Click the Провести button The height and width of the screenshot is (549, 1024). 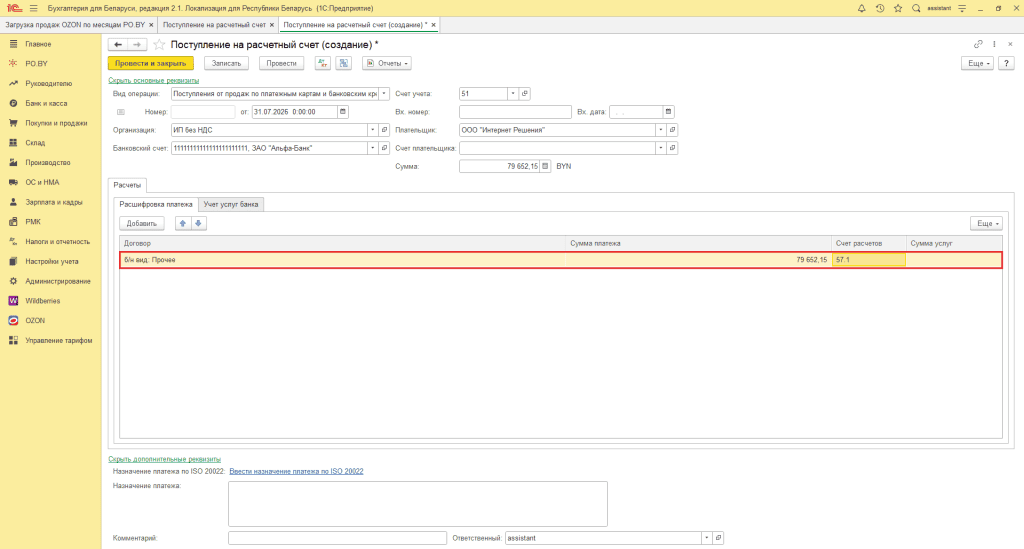[x=281, y=63]
